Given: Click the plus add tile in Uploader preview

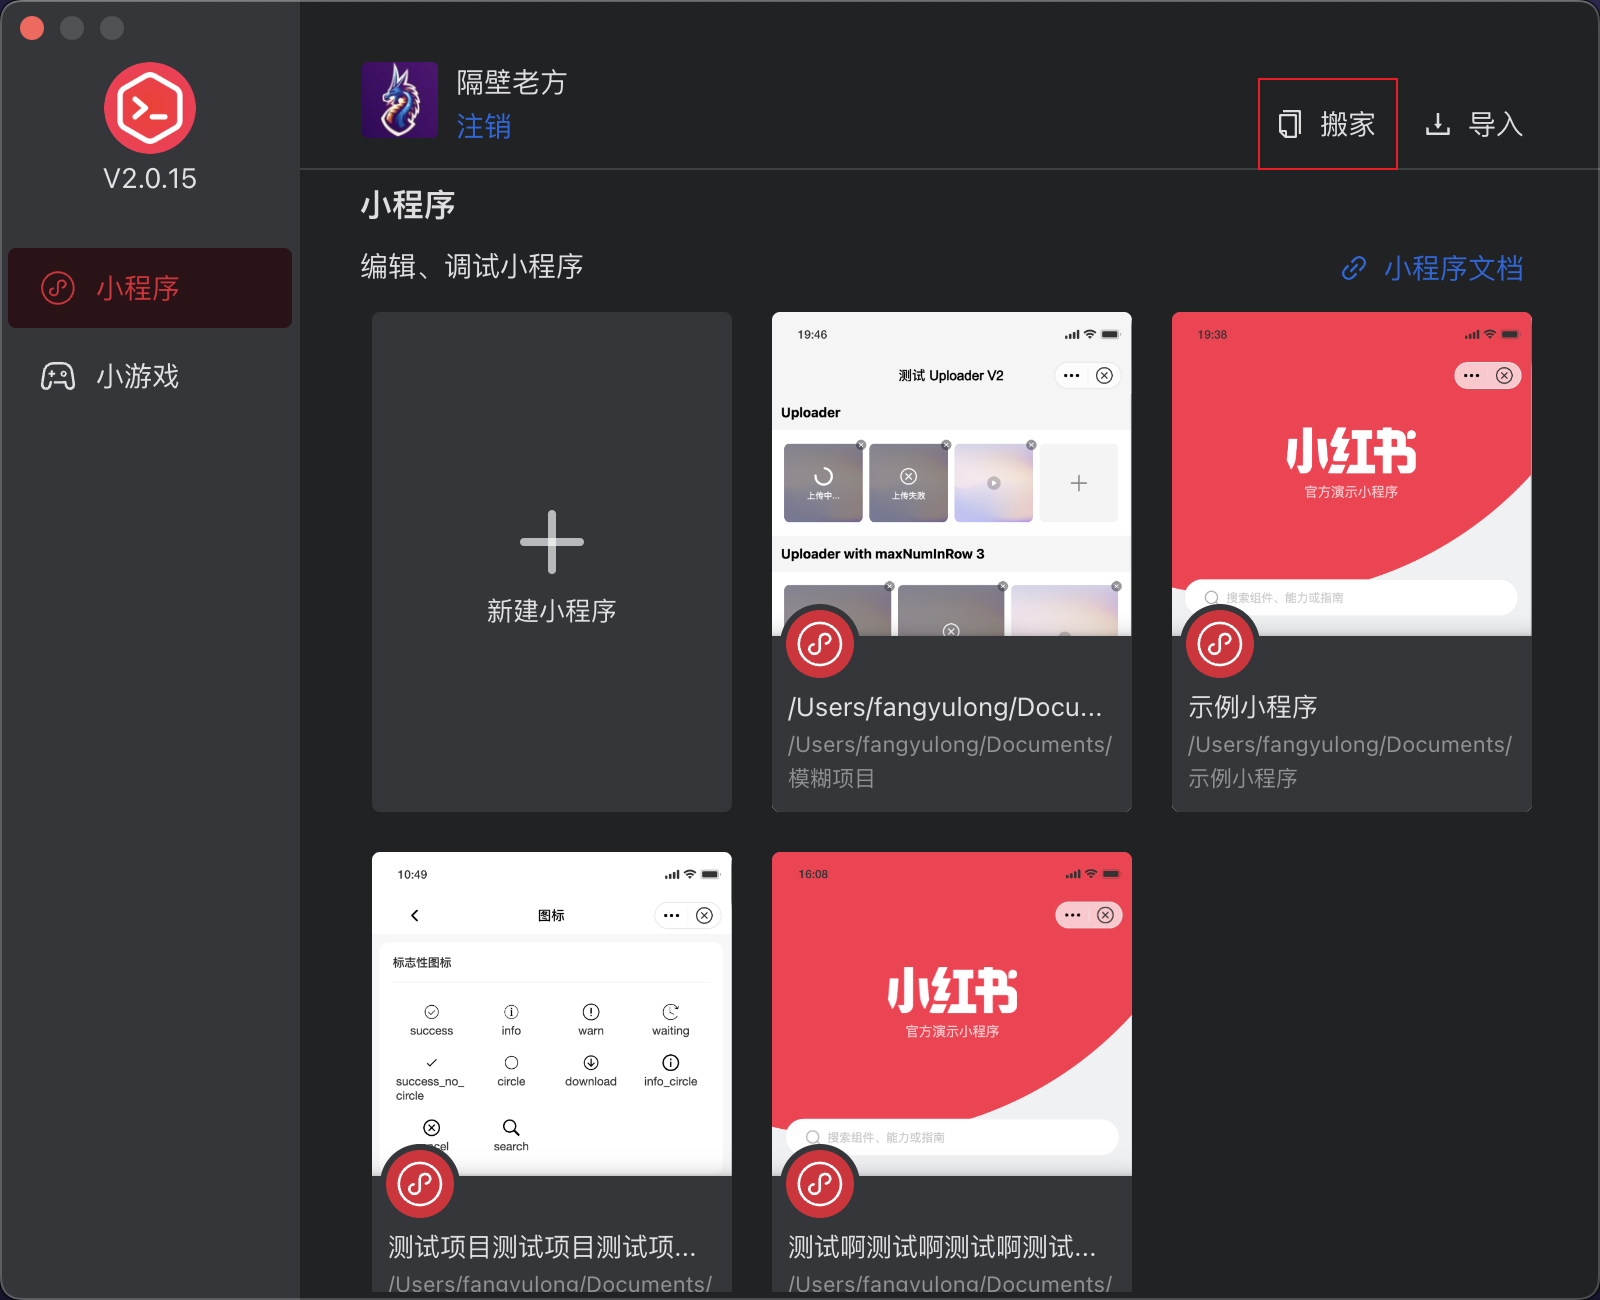Looking at the screenshot, I should click(1079, 483).
